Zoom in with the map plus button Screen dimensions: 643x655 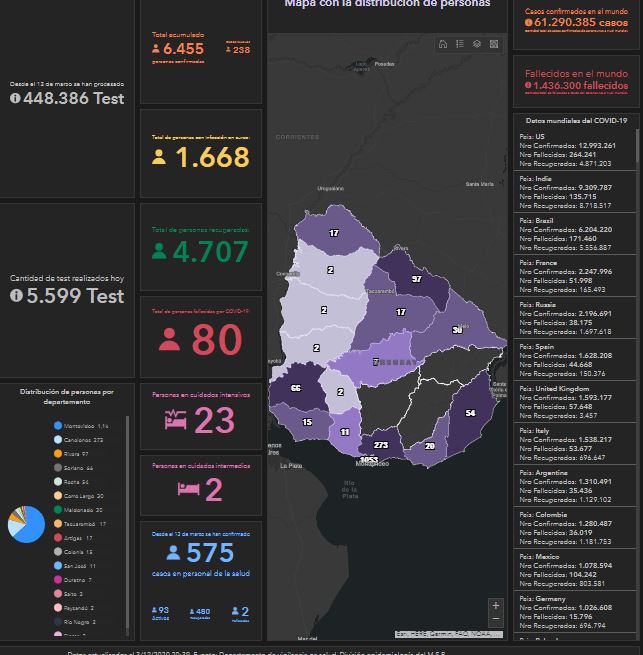pos(496,605)
